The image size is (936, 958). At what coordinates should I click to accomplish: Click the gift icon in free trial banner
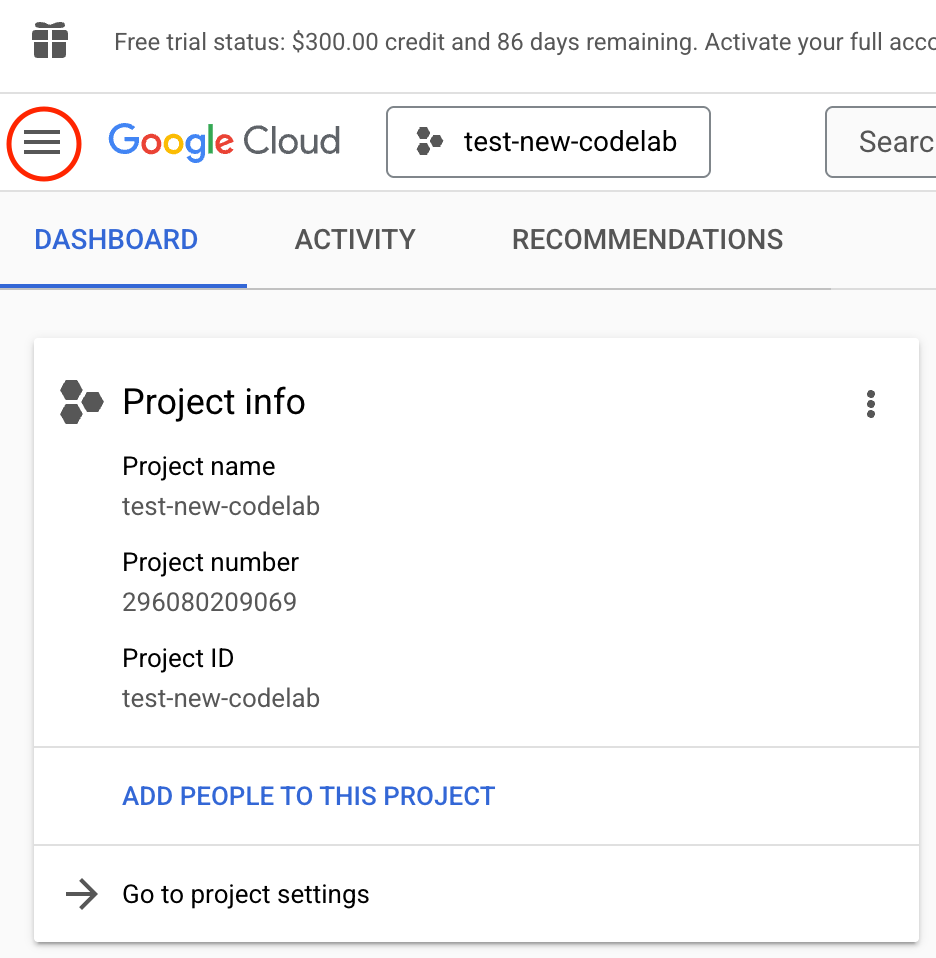(x=50, y=42)
